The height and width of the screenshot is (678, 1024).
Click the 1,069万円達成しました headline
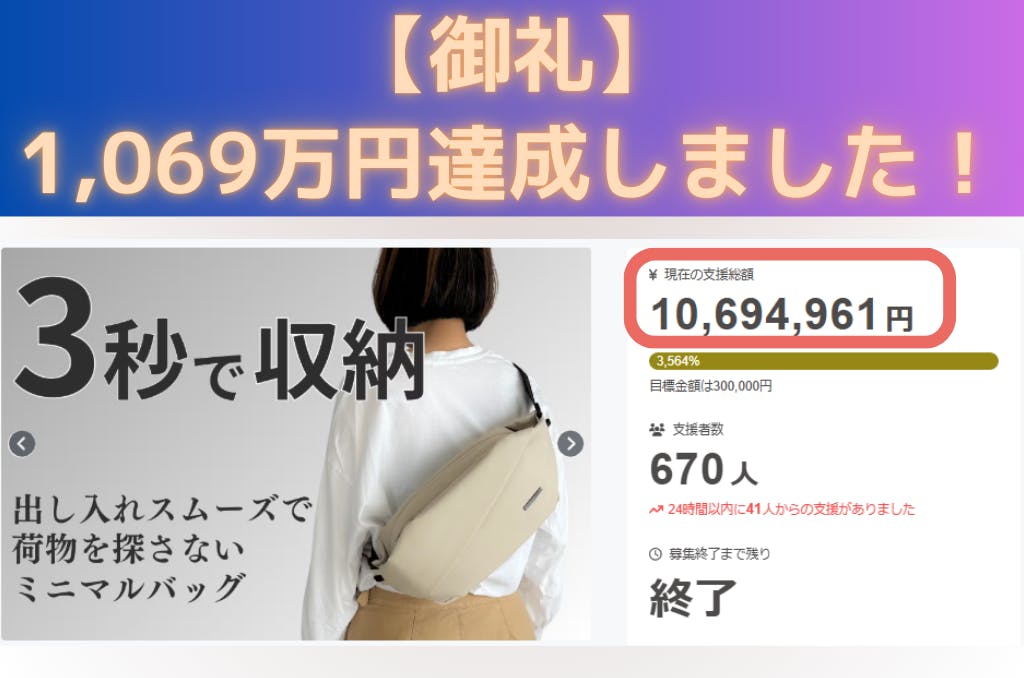coord(503,165)
